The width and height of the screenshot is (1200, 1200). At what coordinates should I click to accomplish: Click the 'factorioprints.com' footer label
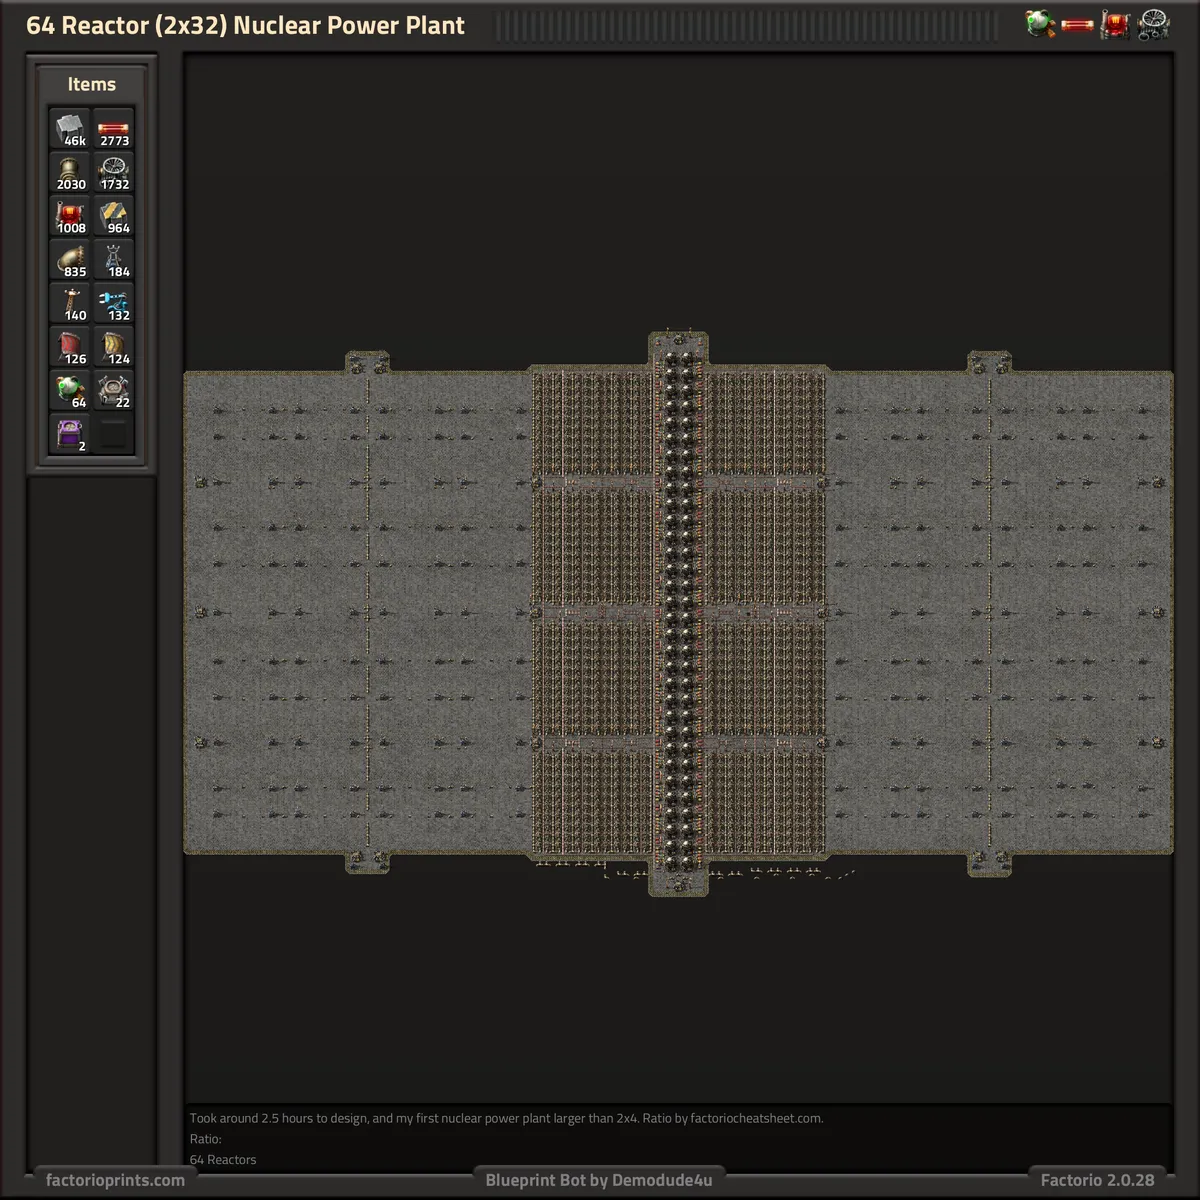tap(115, 1180)
